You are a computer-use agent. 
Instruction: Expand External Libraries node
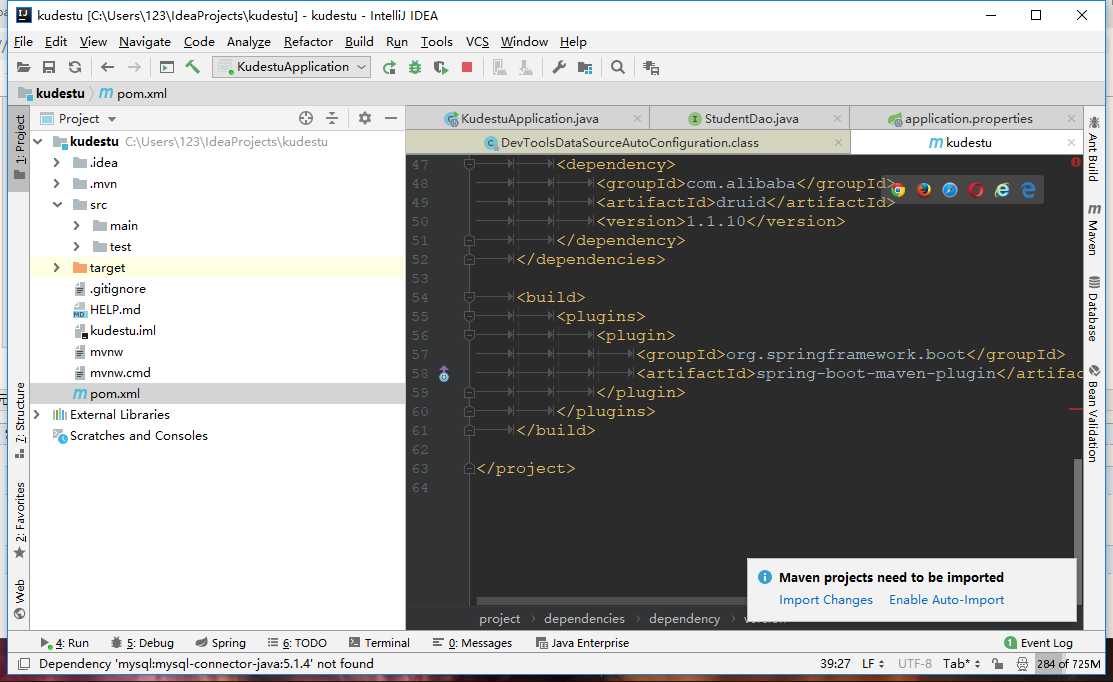[37, 414]
